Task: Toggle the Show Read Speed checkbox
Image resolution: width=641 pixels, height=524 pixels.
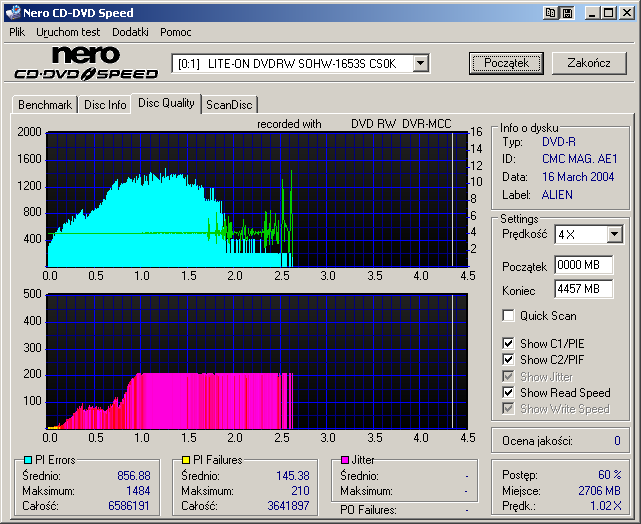Action: pyautogui.click(x=508, y=392)
